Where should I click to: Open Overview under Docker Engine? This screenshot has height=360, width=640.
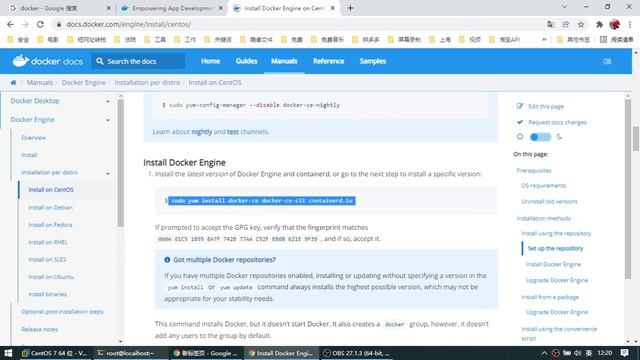(33, 138)
